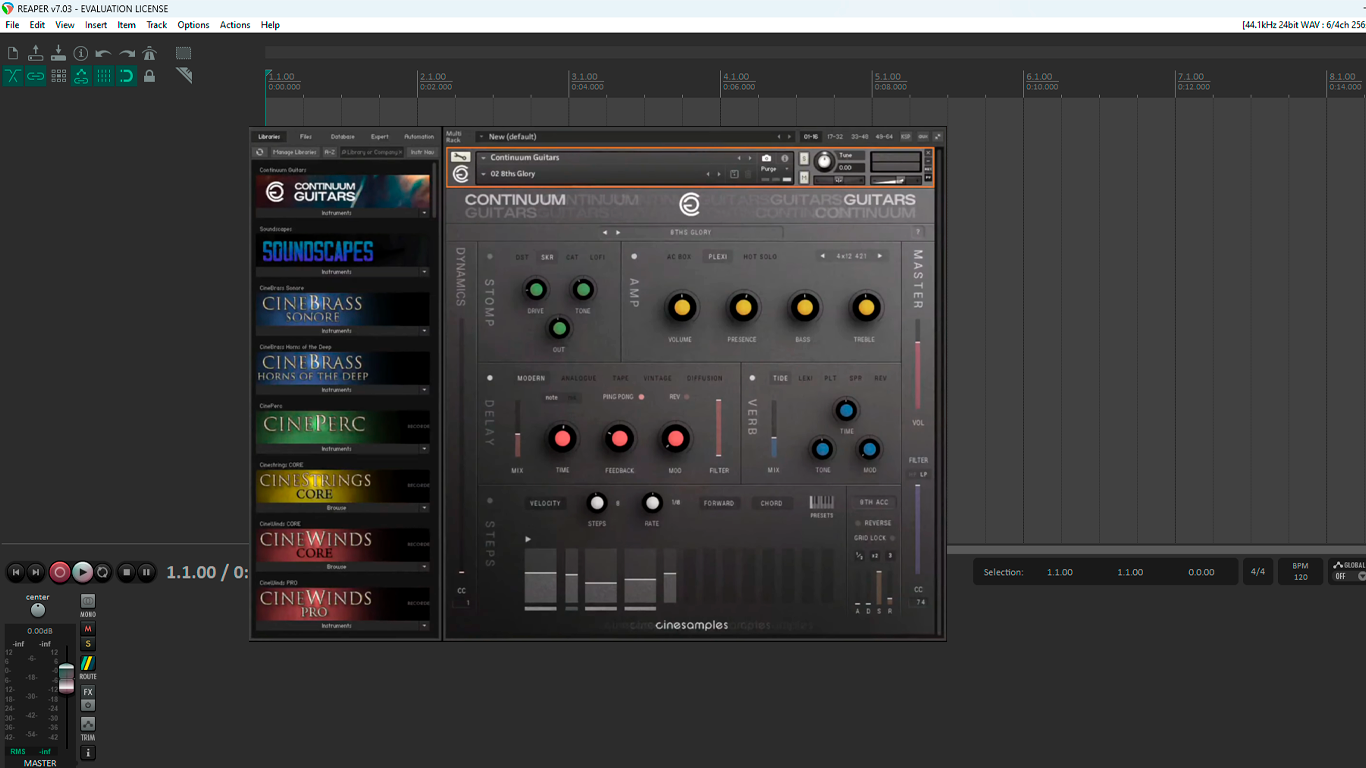Viewport: 1366px width, 768px height.
Task: Toggle the metronome icon in toolbar
Action: click(149, 53)
